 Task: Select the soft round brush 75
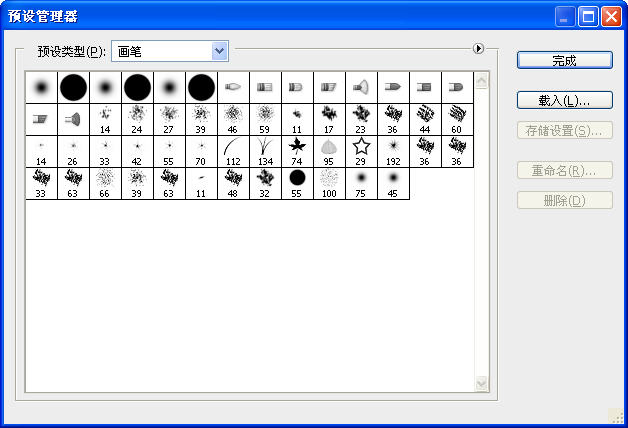click(x=361, y=181)
